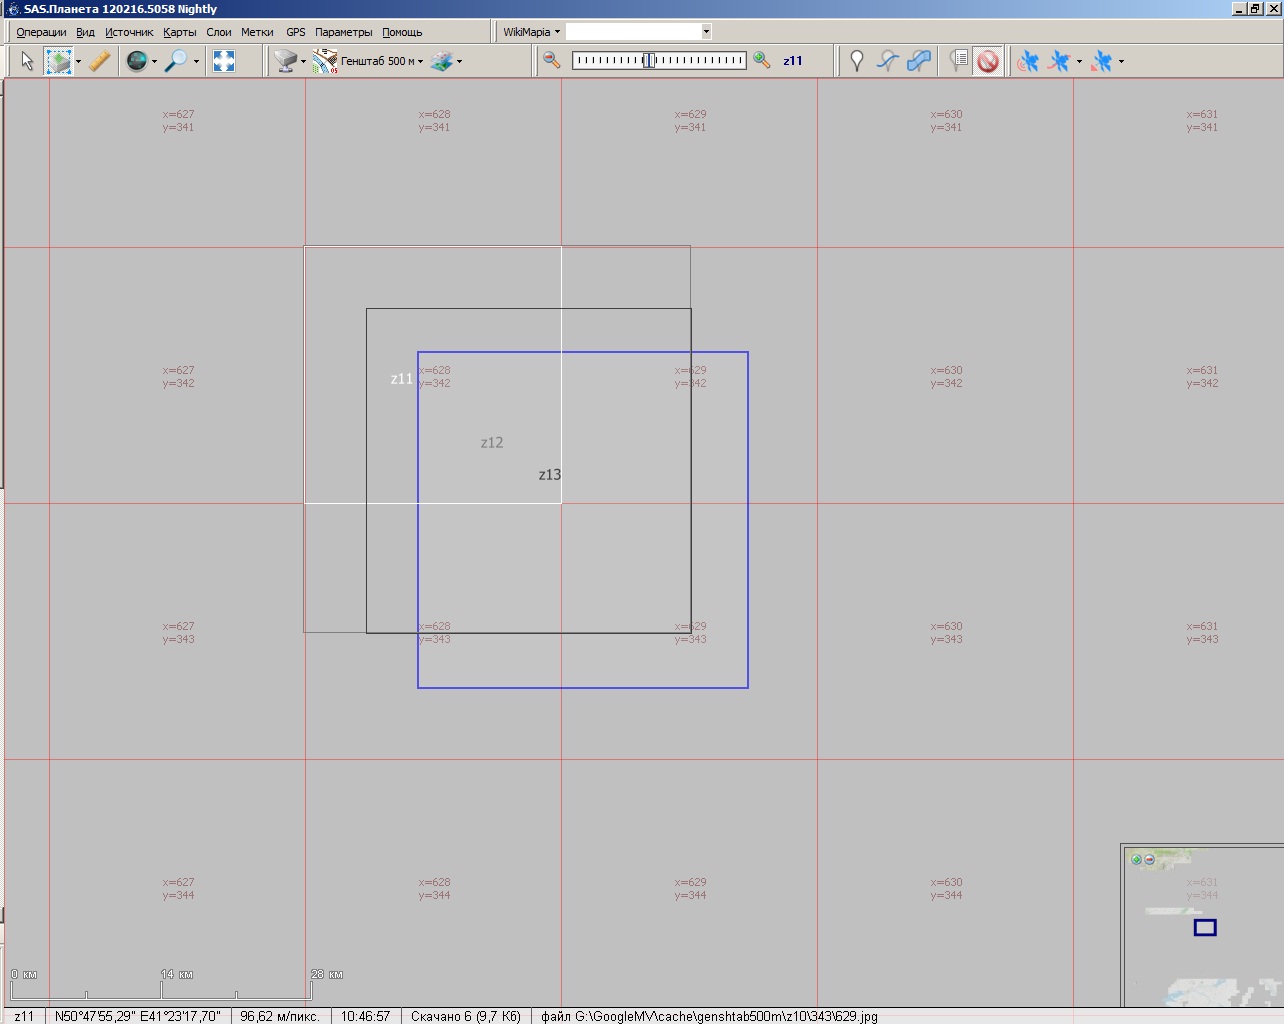
Task: Zoom out the minimap with red minus
Action: (1149, 859)
